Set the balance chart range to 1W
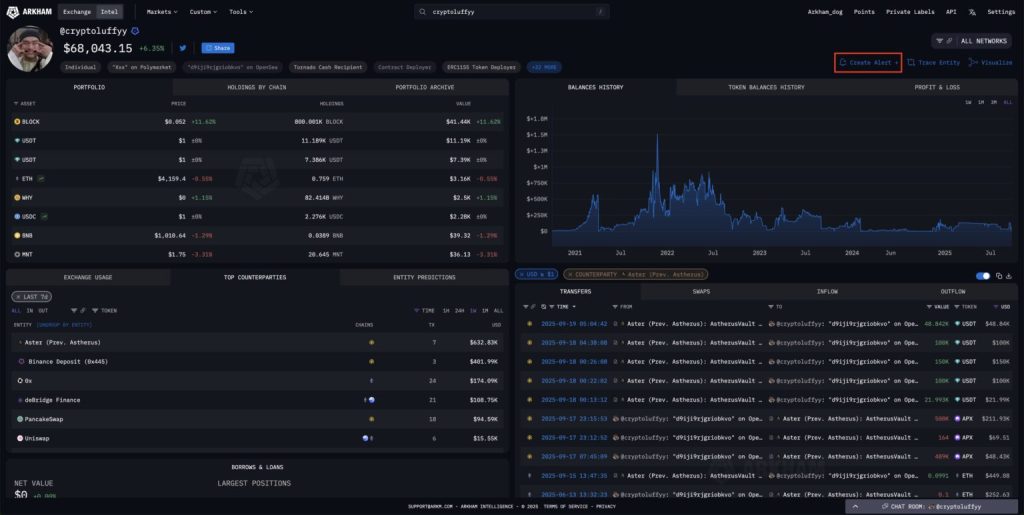 [x=968, y=102]
